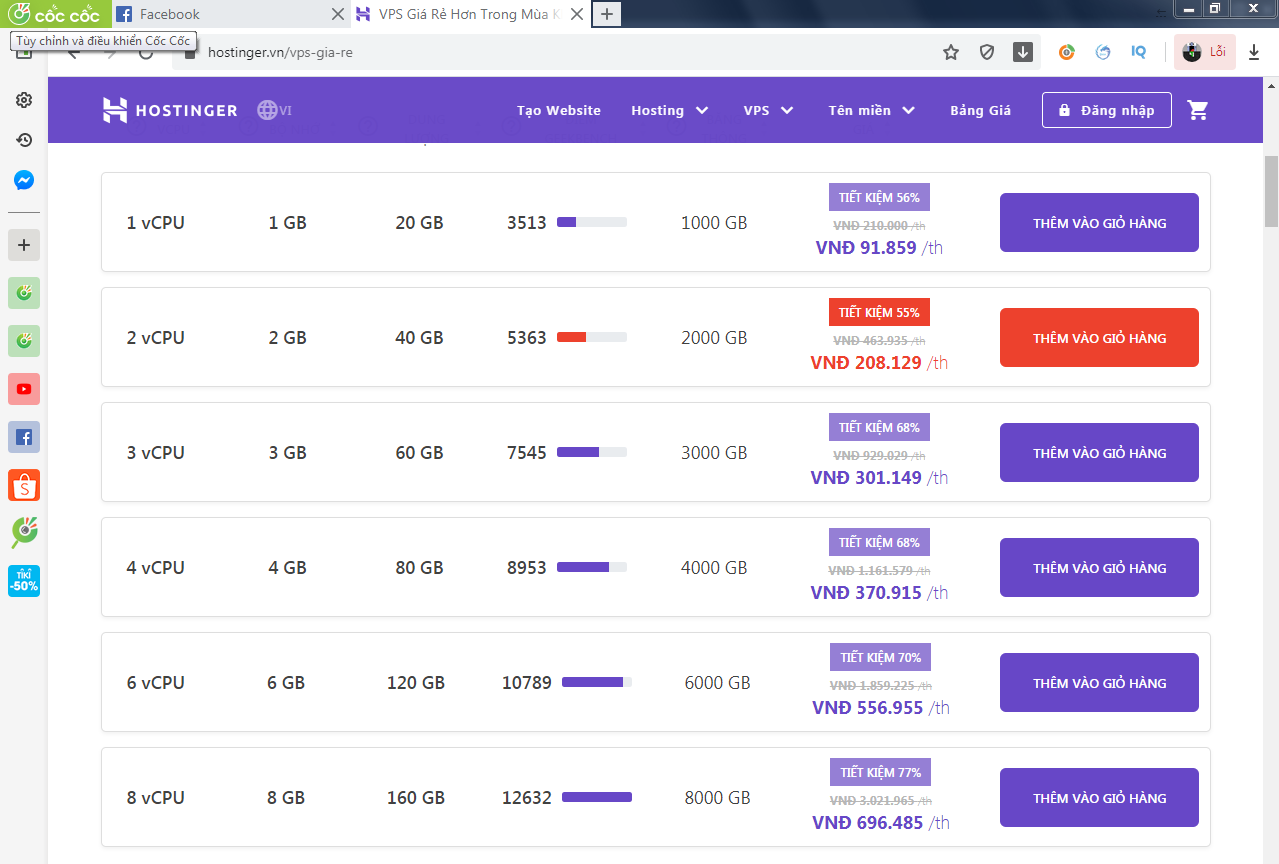Expand the VPS dropdown menu
Viewport: 1279px width, 864px height.
pos(768,110)
